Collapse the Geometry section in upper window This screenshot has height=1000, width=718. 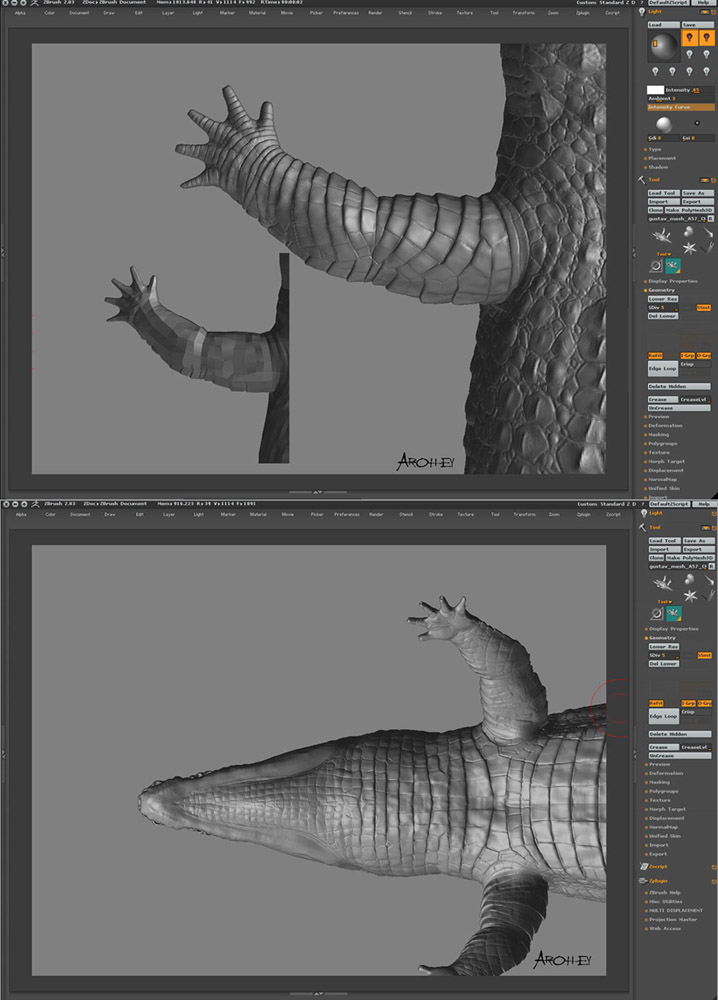click(661, 290)
